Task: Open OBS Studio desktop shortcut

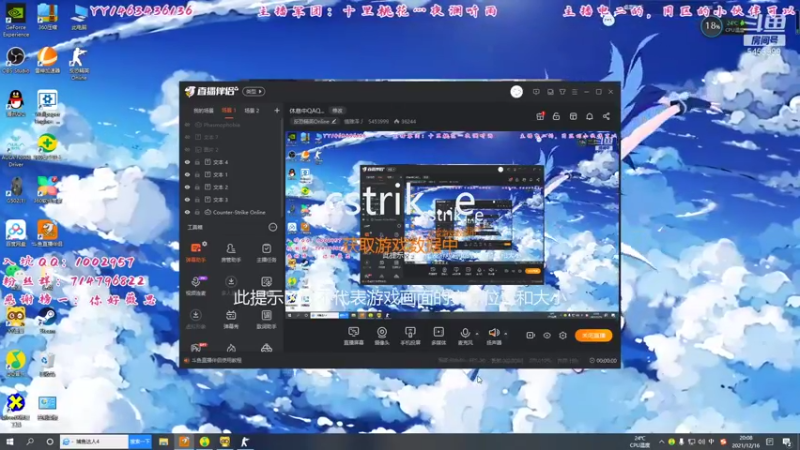Action: coord(16,60)
